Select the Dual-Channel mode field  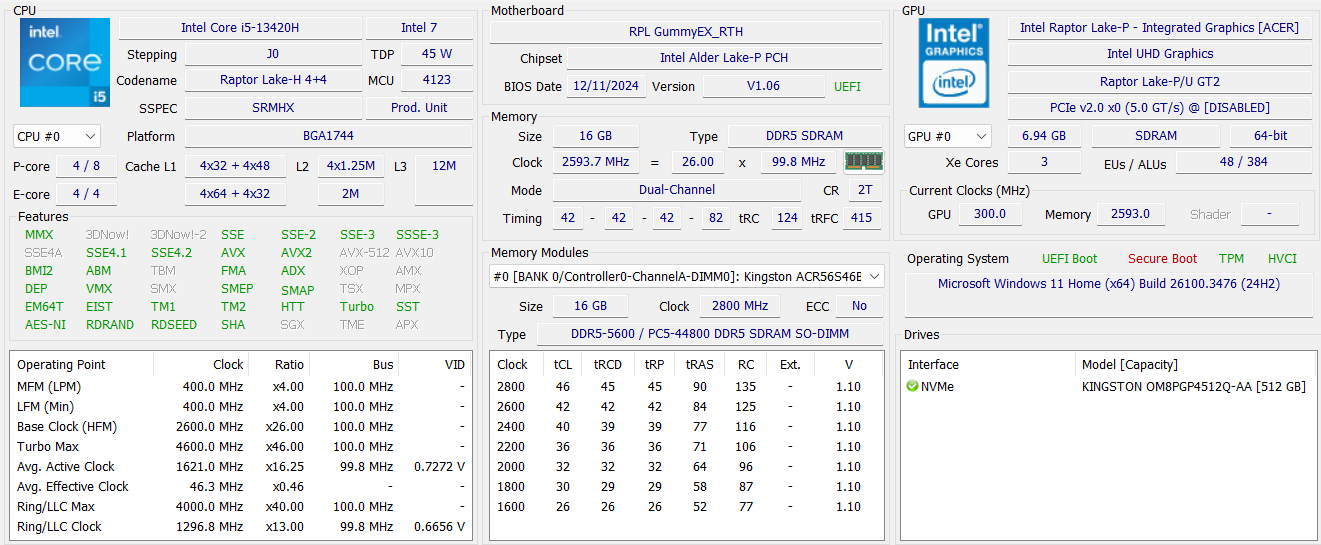pos(677,190)
